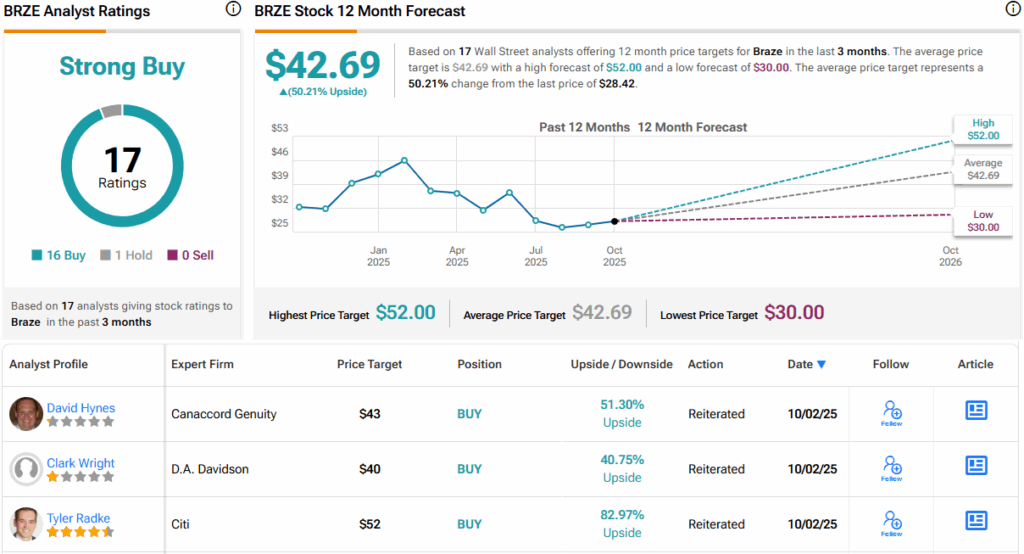
Task: Click Tyler Radke's profile photo
Action: point(26,524)
